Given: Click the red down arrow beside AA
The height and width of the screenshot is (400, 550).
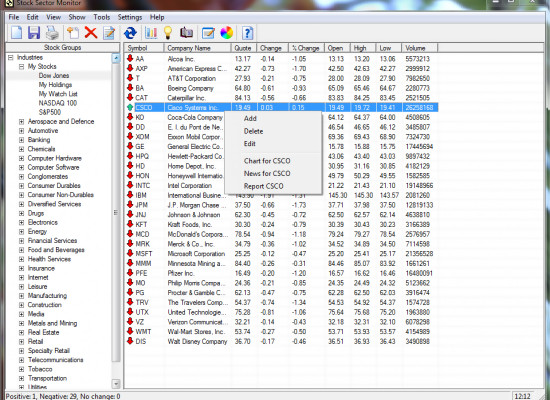Looking at the screenshot, I should (x=130, y=58).
